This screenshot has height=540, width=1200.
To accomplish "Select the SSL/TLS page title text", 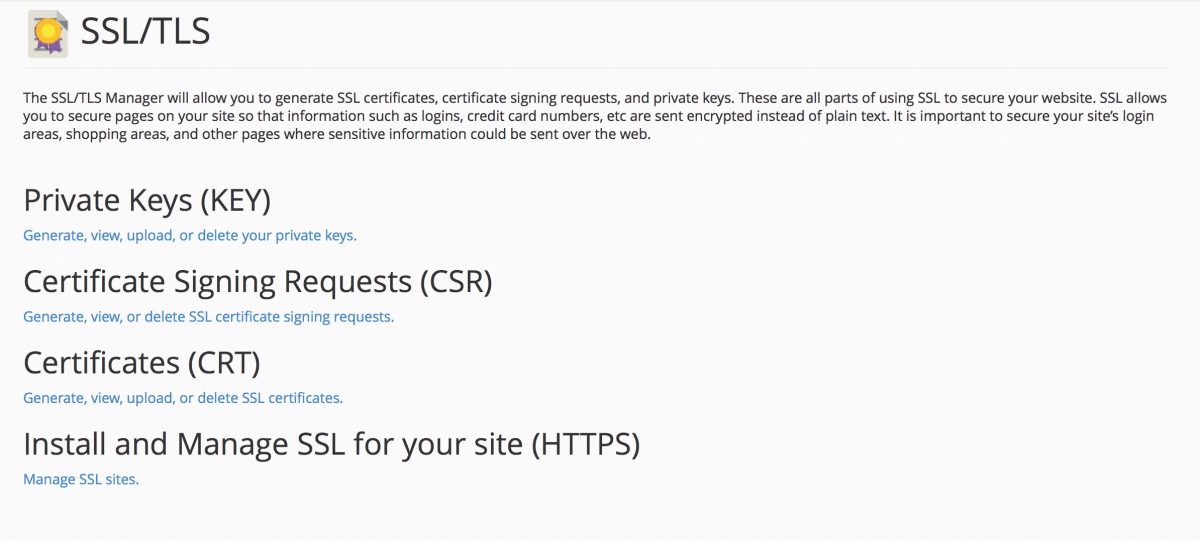I will point(144,33).
